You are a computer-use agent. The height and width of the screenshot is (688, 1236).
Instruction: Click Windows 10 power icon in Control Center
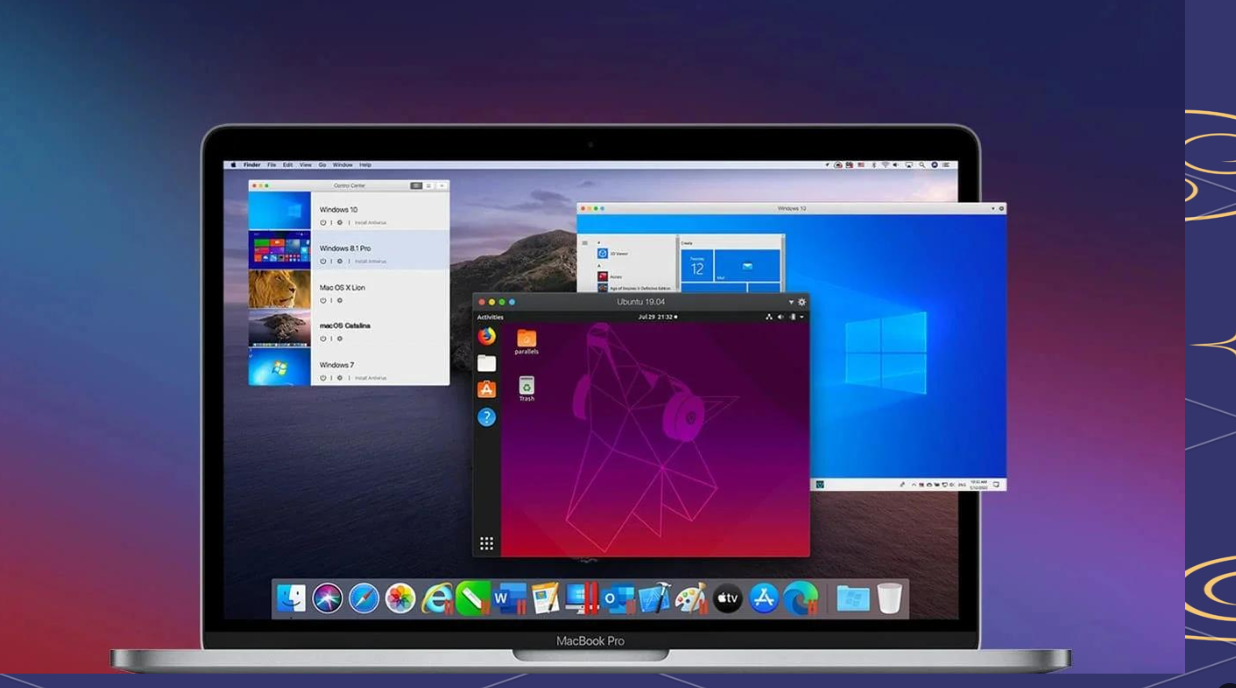click(323, 223)
